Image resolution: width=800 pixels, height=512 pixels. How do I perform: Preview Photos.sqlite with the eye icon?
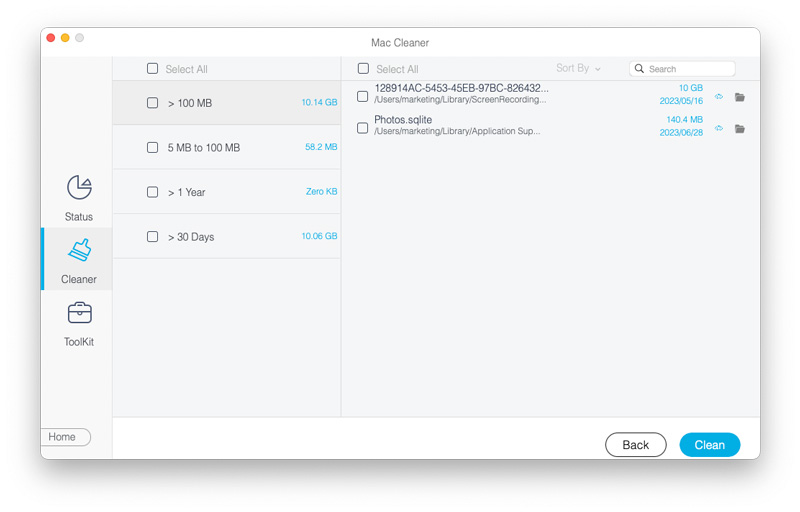[719, 128]
